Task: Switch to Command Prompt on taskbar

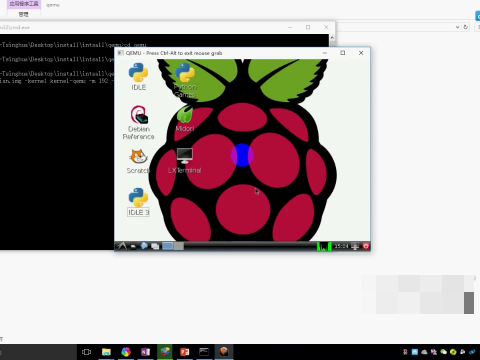Action: [x=204, y=352]
